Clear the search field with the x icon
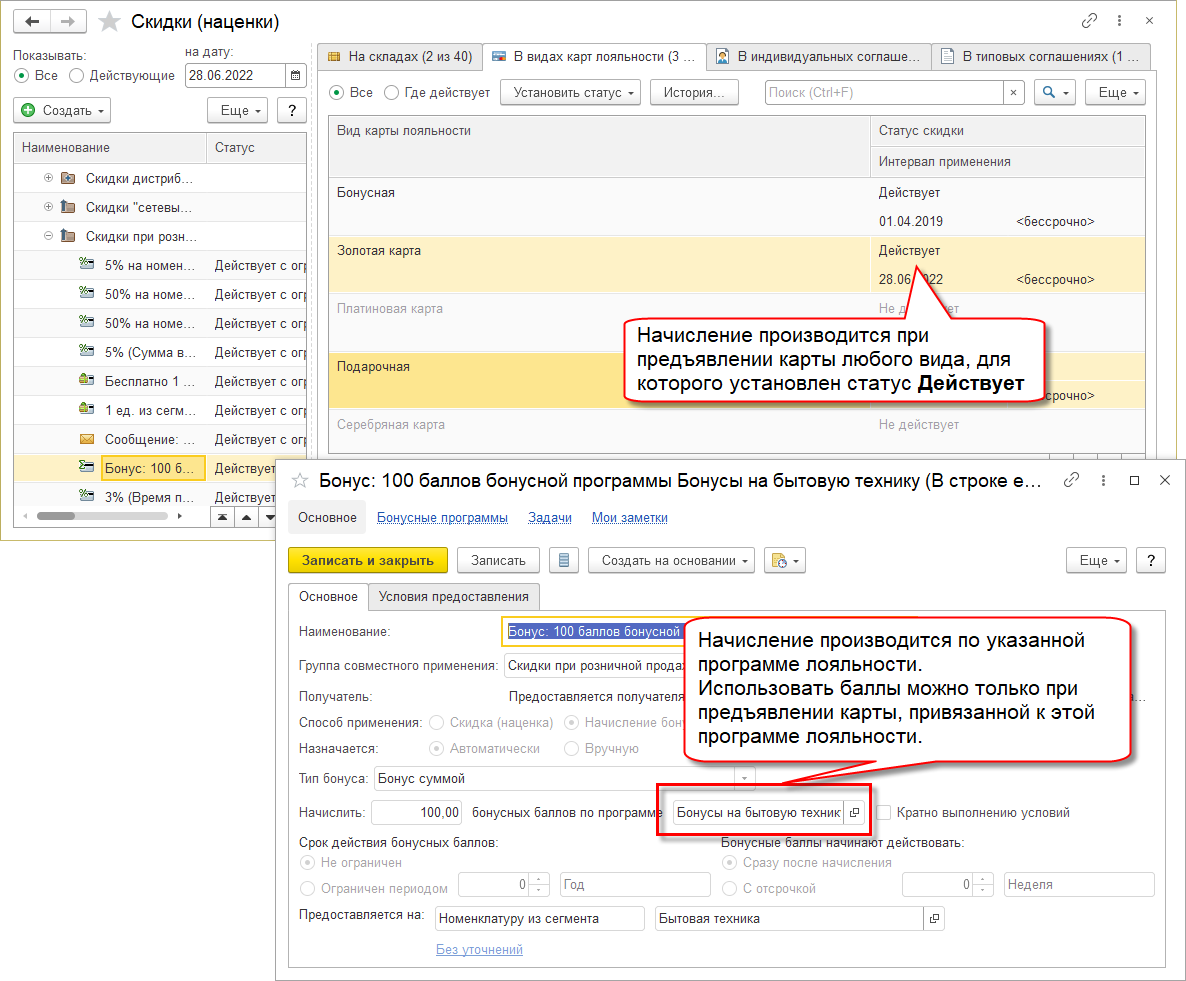This screenshot has height=981, width=1186. click(x=1014, y=92)
